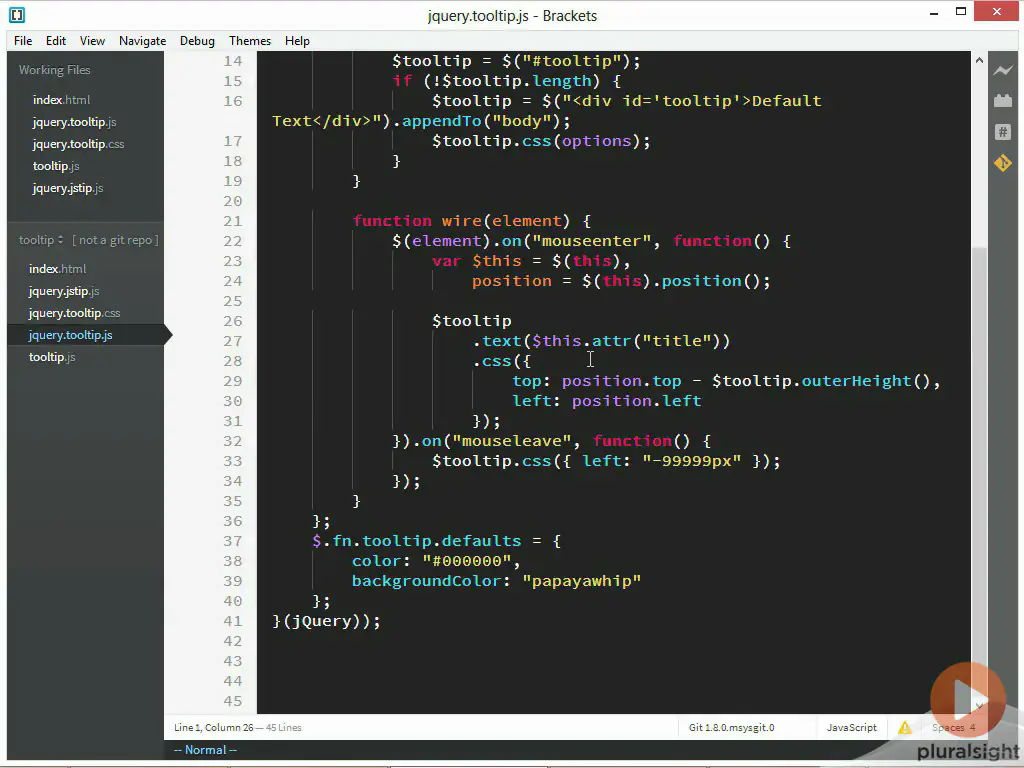Click the "mouseleave" string on line 32
Image resolution: width=1024 pixels, height=768 pixels.
click(511, 441)
